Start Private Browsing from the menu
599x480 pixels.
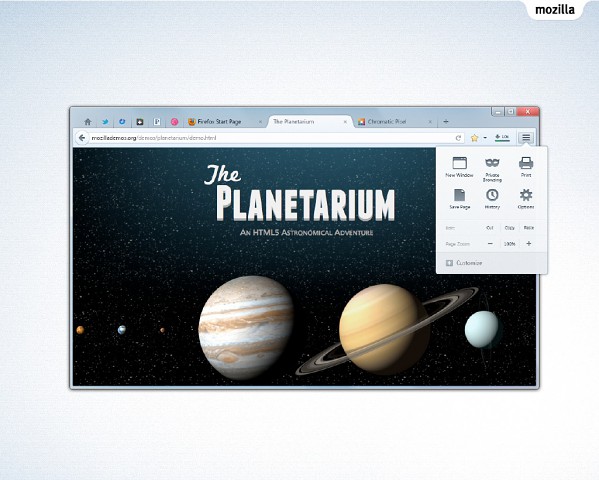coord(492,169)
